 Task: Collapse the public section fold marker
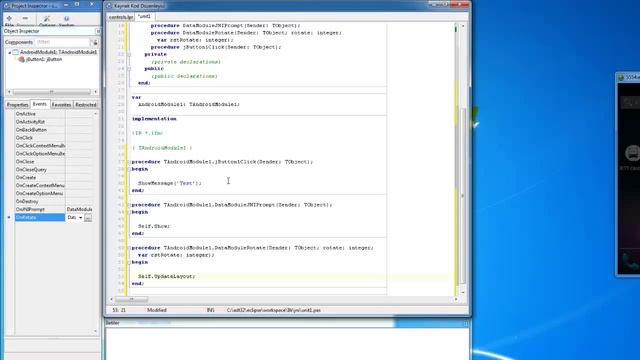tap(129, 69)
